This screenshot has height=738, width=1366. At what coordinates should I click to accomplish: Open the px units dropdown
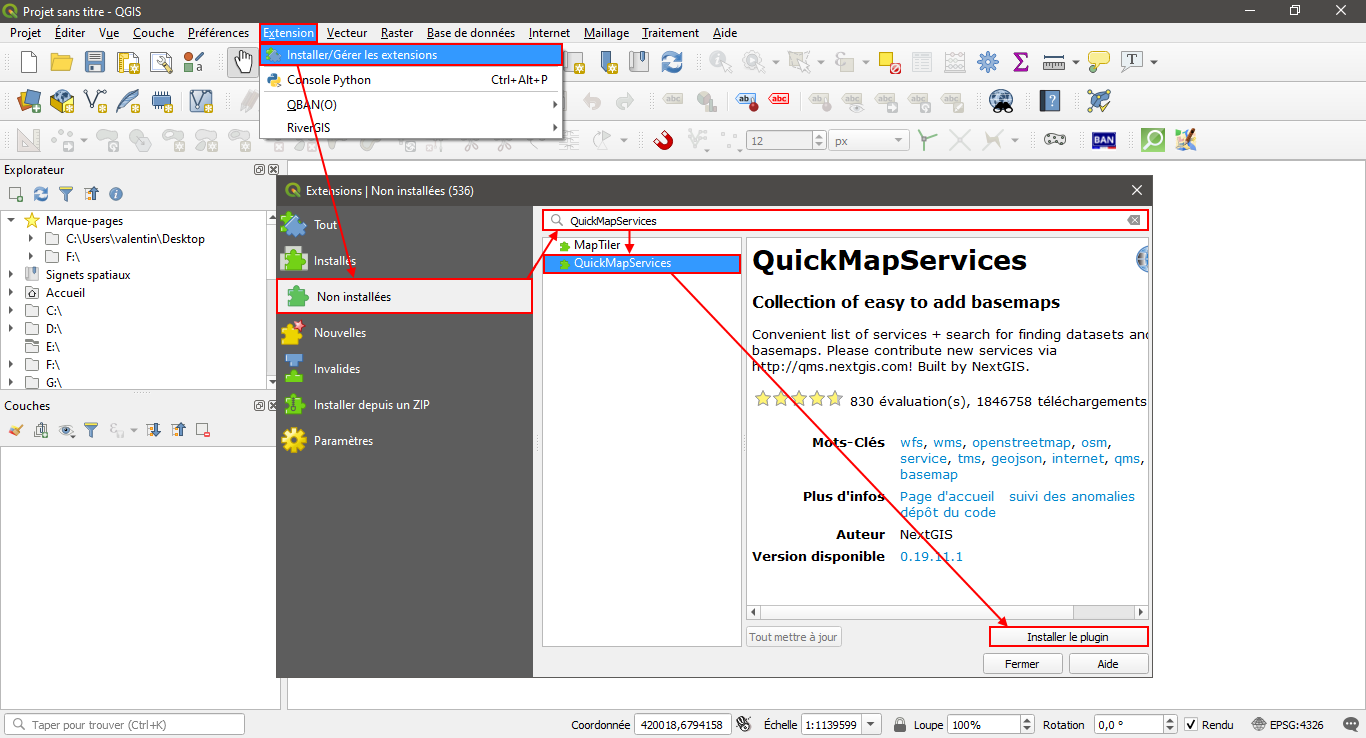coord(869,141)
